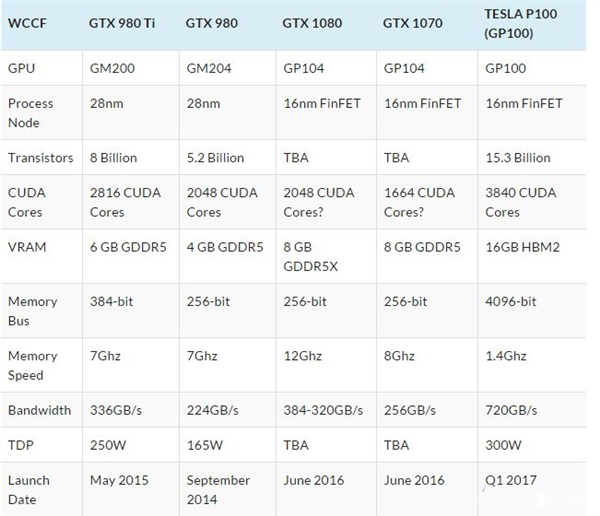Select the Memory Bus row label

coord(33,311)
